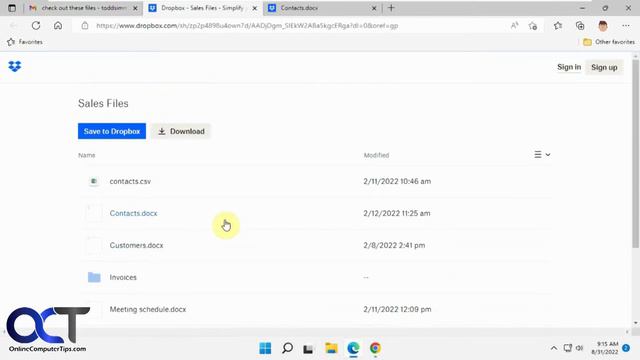The width and height of the screenshot is (640, 360).
Task: Open browser Settings and more menu
Action: click(x=626, y=26)
